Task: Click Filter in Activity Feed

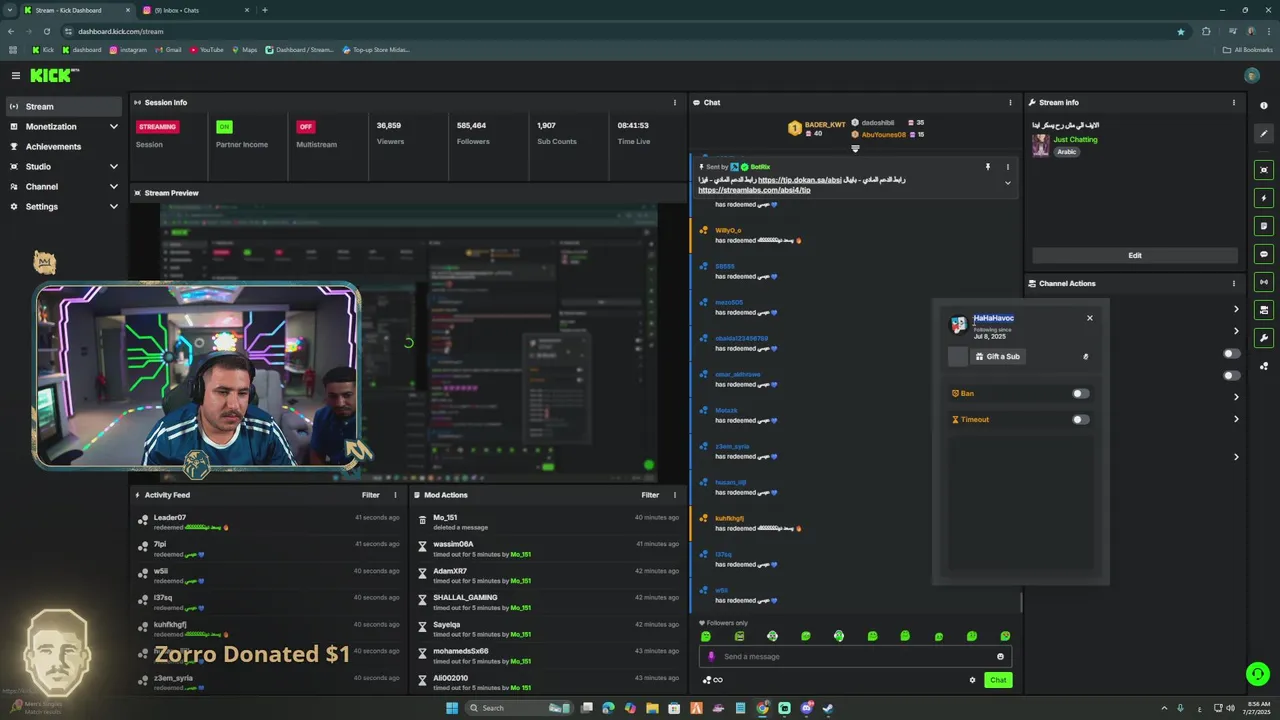Action: (x=371, y=495)
